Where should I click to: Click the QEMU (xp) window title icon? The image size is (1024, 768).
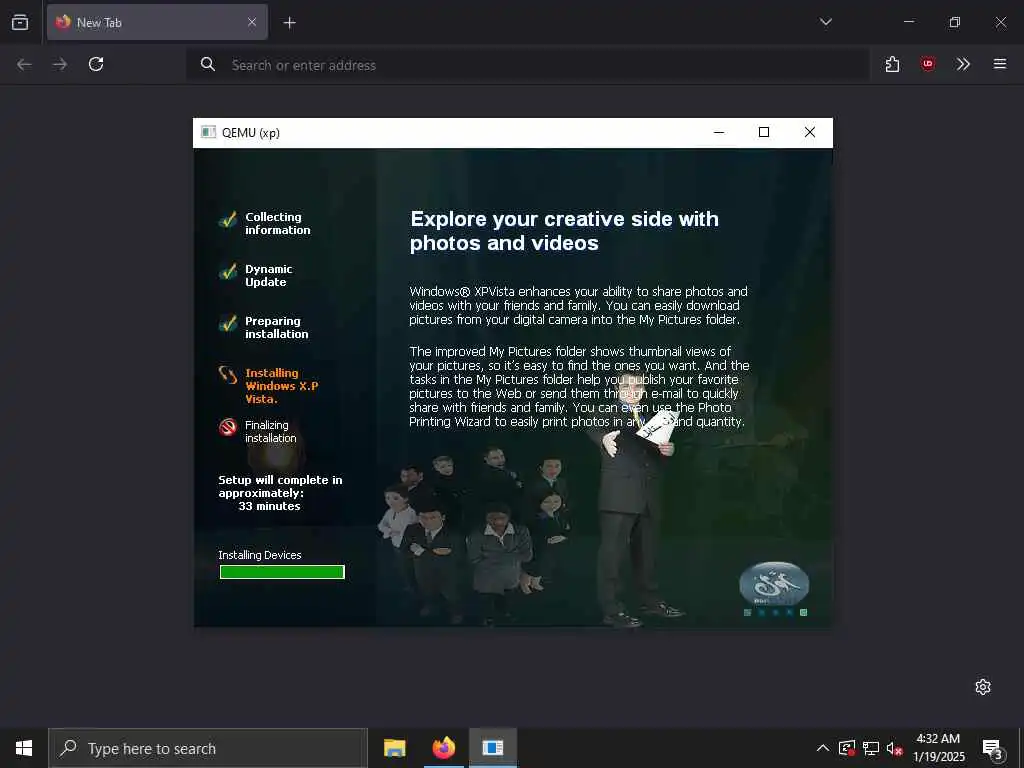pos(208,133)
